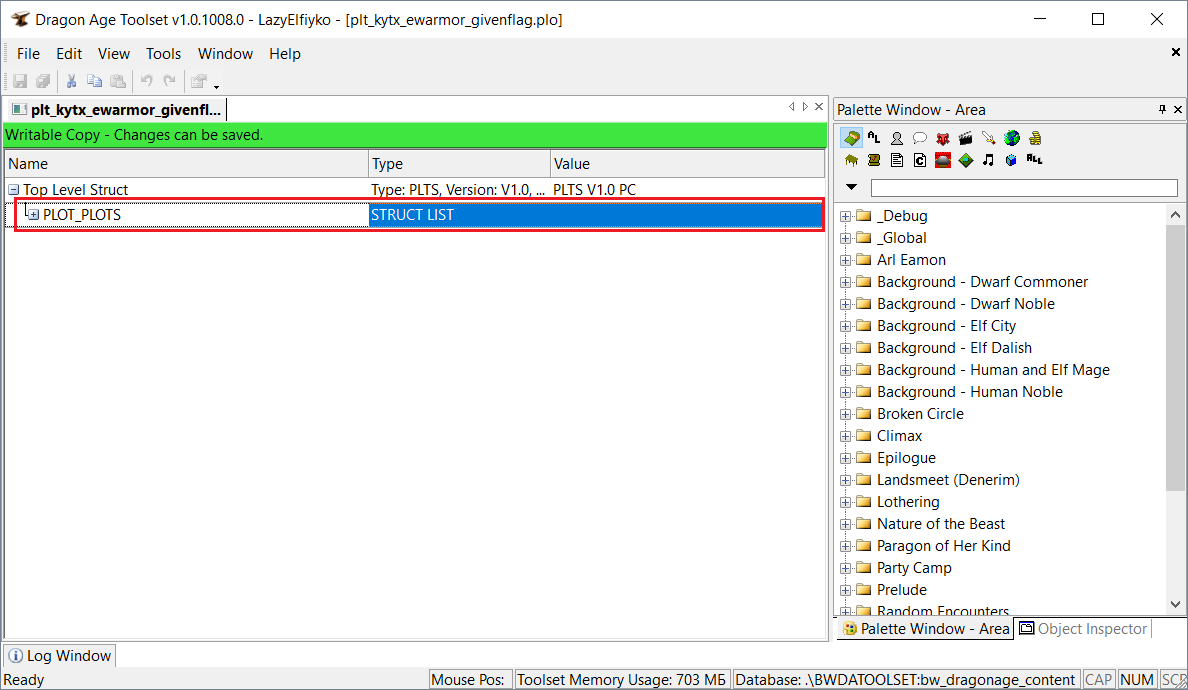Select the Palette Window - Area bottom tab
This screenshot has width=1188, height=690.
click(925, 629)
